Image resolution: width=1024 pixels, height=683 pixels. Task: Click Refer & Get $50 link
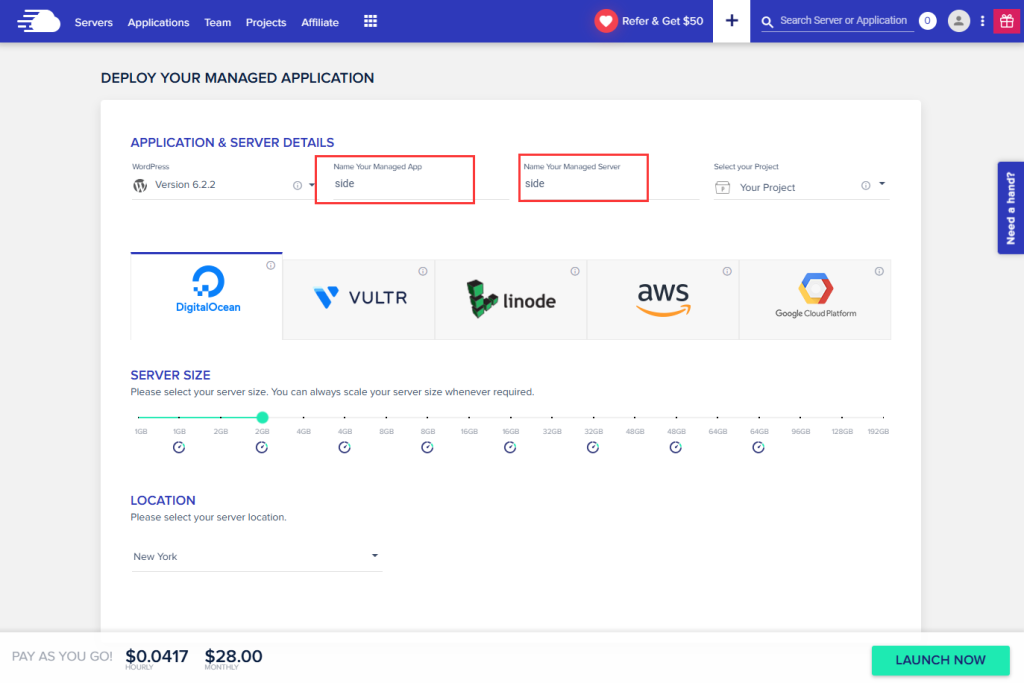click(662, 22)
